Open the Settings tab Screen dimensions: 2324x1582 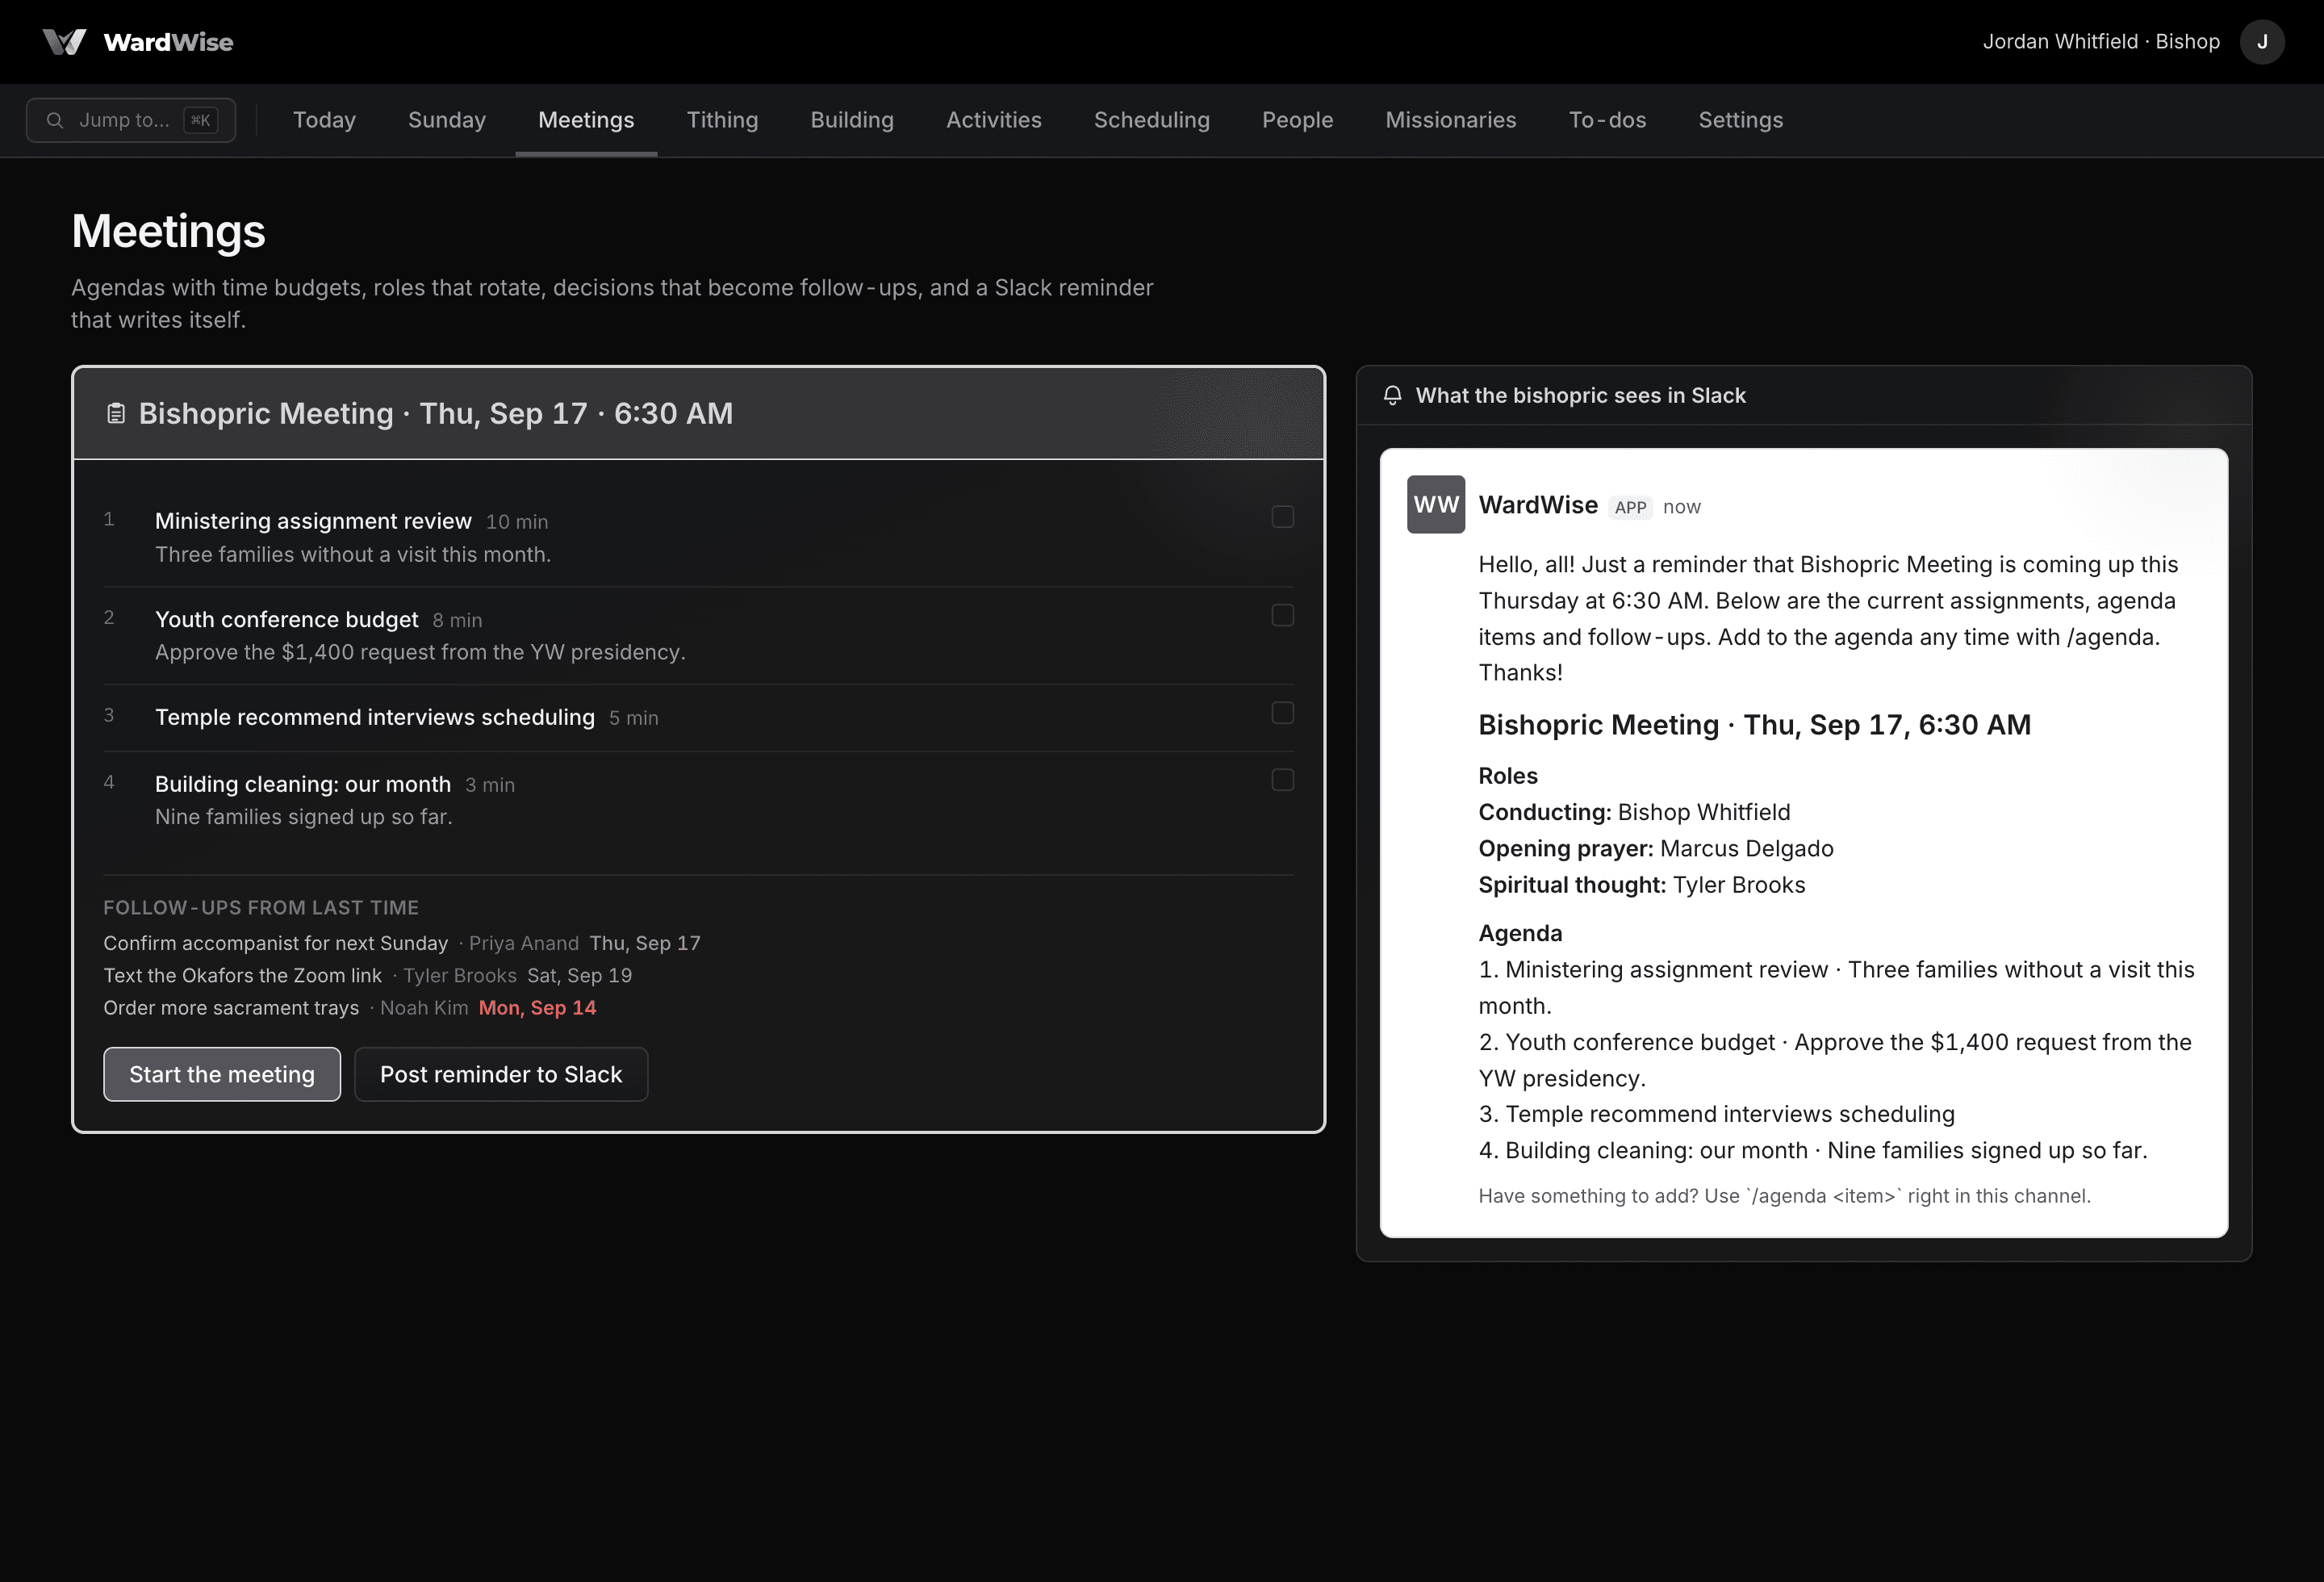[x=1740, y=120]
